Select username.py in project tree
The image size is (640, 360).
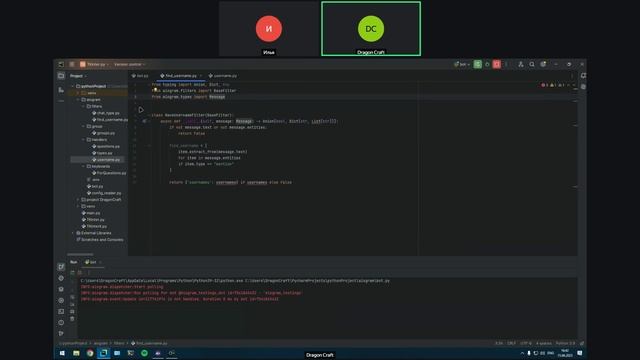click(106, 160)
